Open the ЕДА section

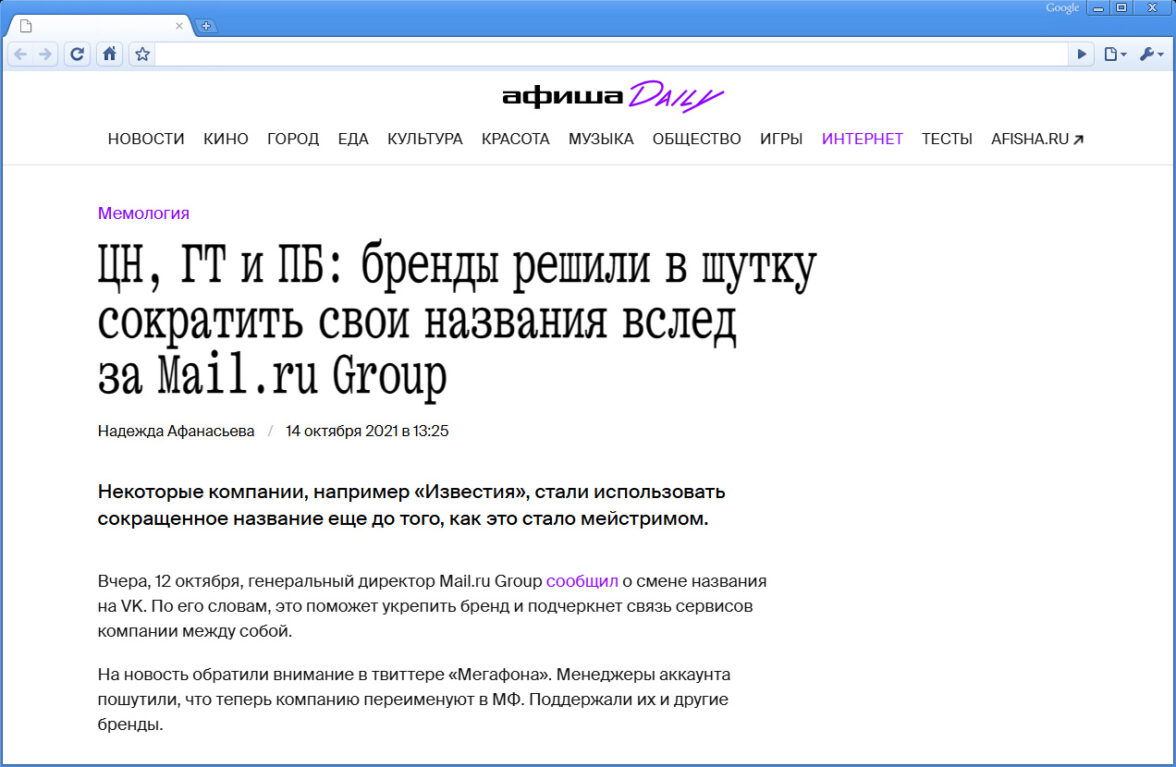click(x=353, y=139)
